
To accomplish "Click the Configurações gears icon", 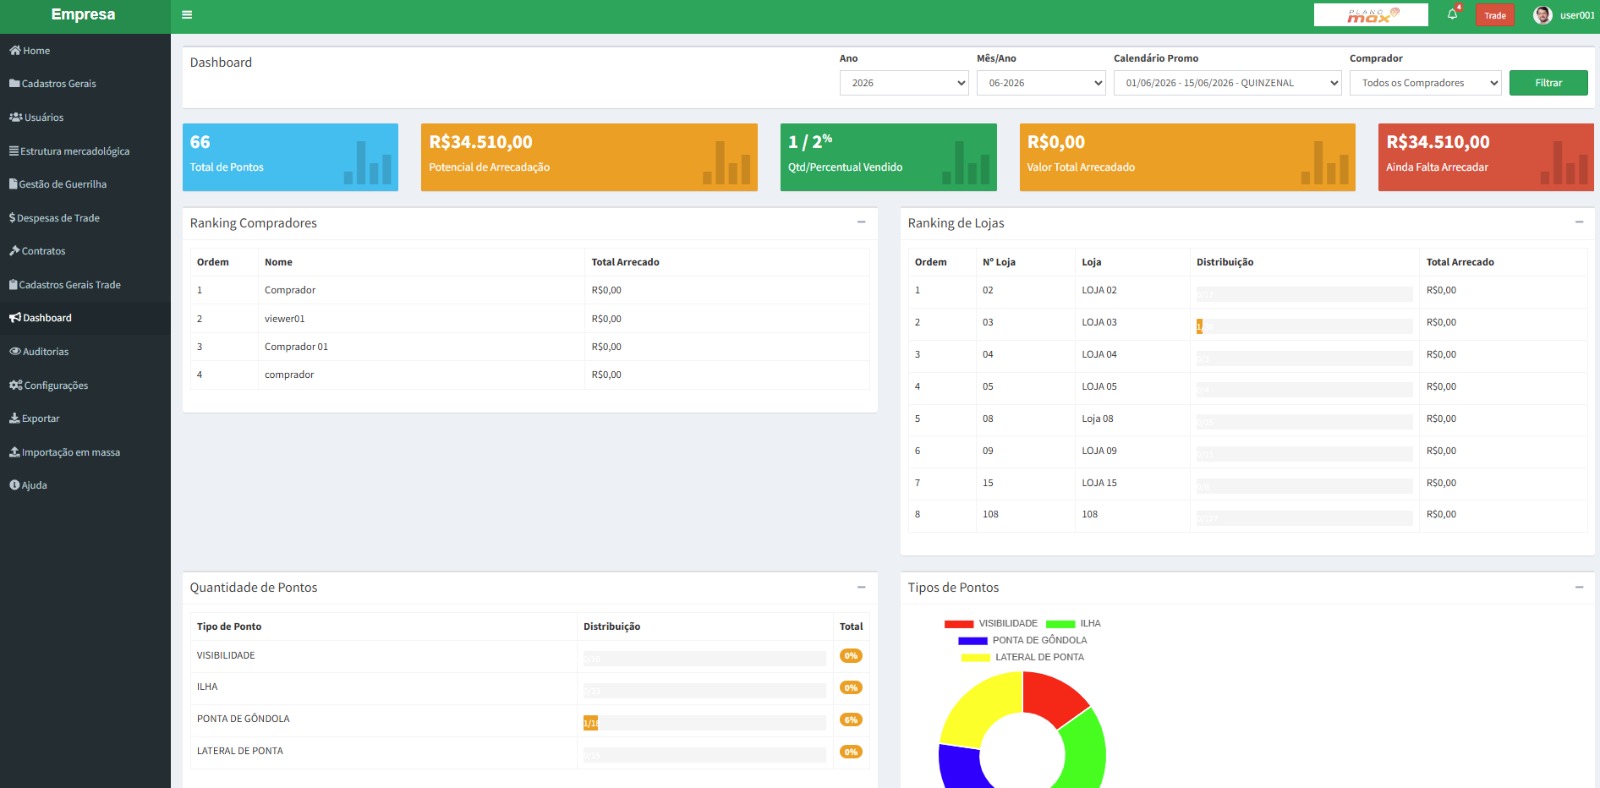I will tap(15, 385).
